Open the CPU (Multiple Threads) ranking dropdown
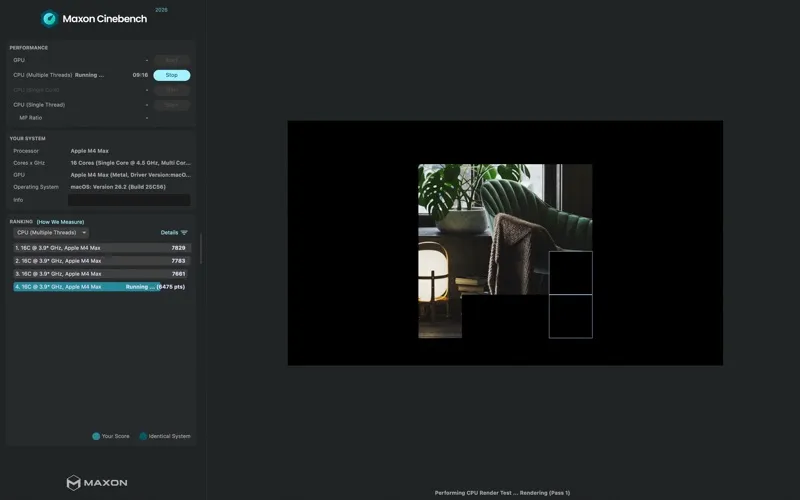The image size is (800, 500). point(51,233)
